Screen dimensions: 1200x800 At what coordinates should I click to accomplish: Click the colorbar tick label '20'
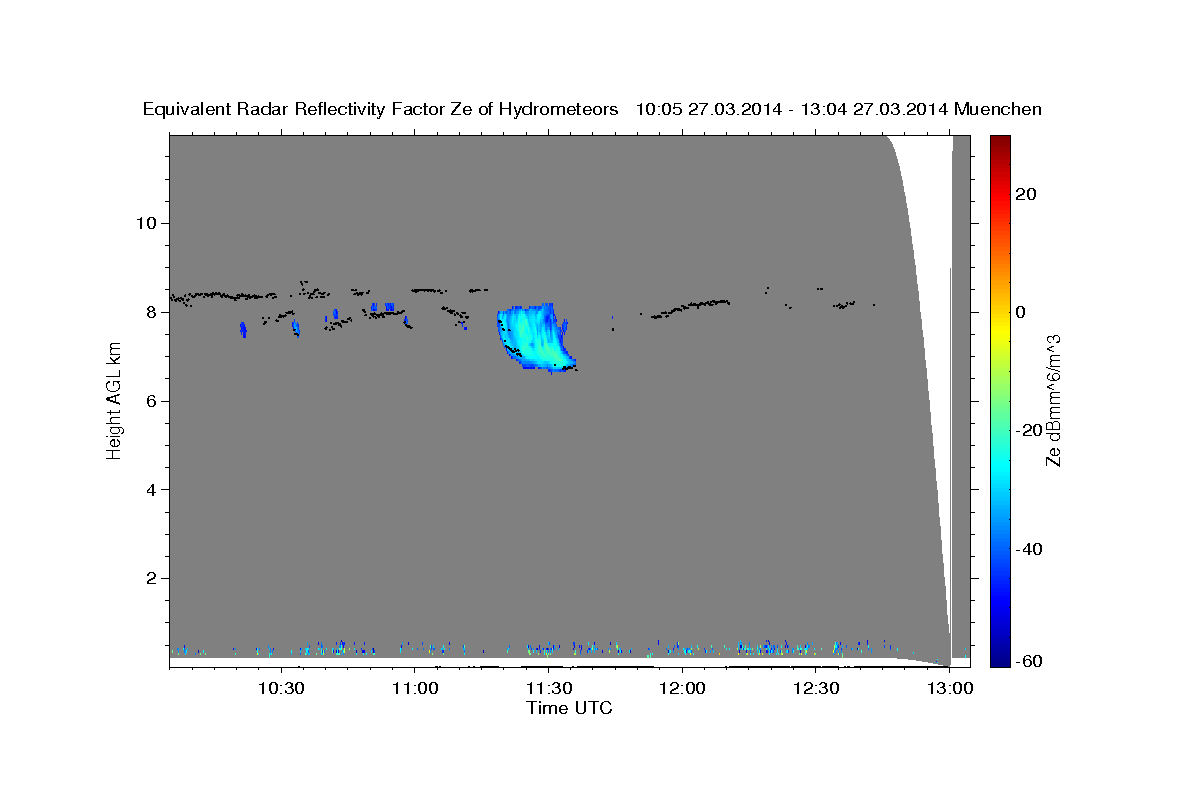(x=1025, y=194)
